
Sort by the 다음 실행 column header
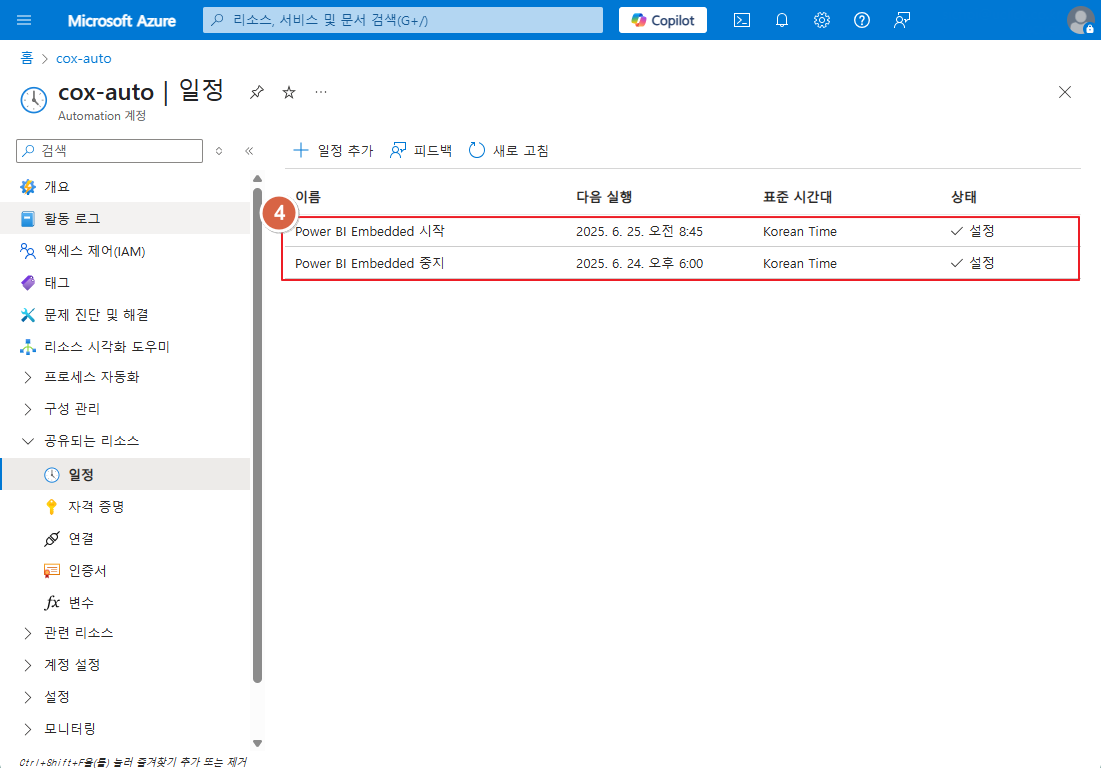pos(604,197)
